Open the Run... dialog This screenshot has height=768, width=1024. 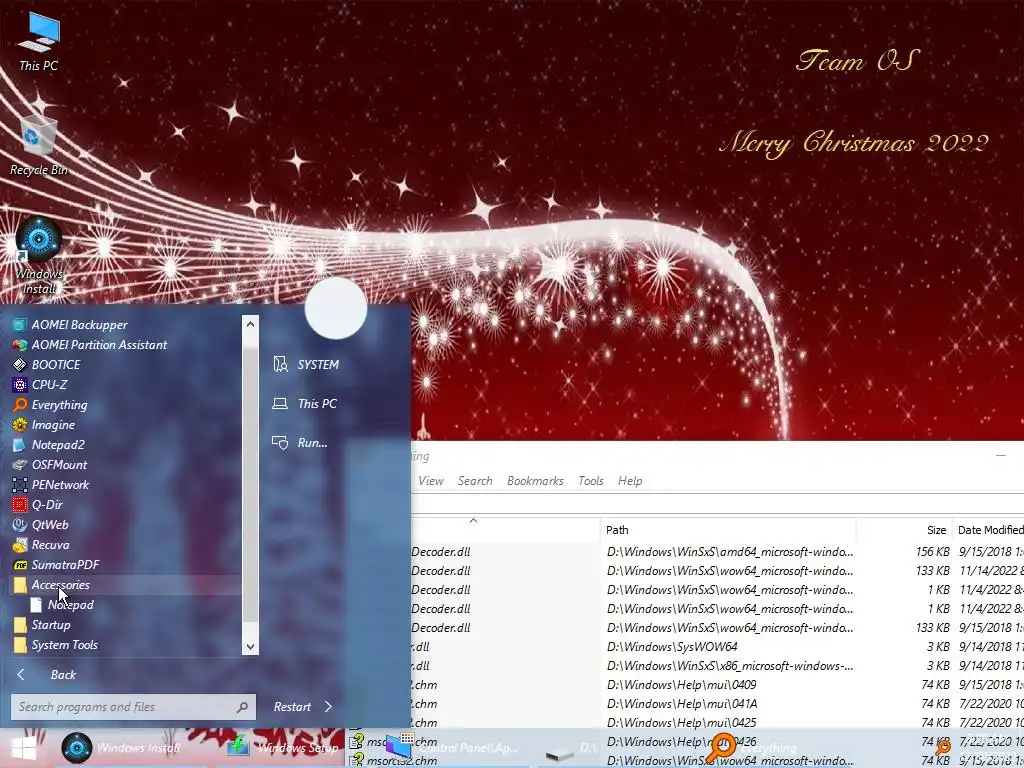coord(300,443)
